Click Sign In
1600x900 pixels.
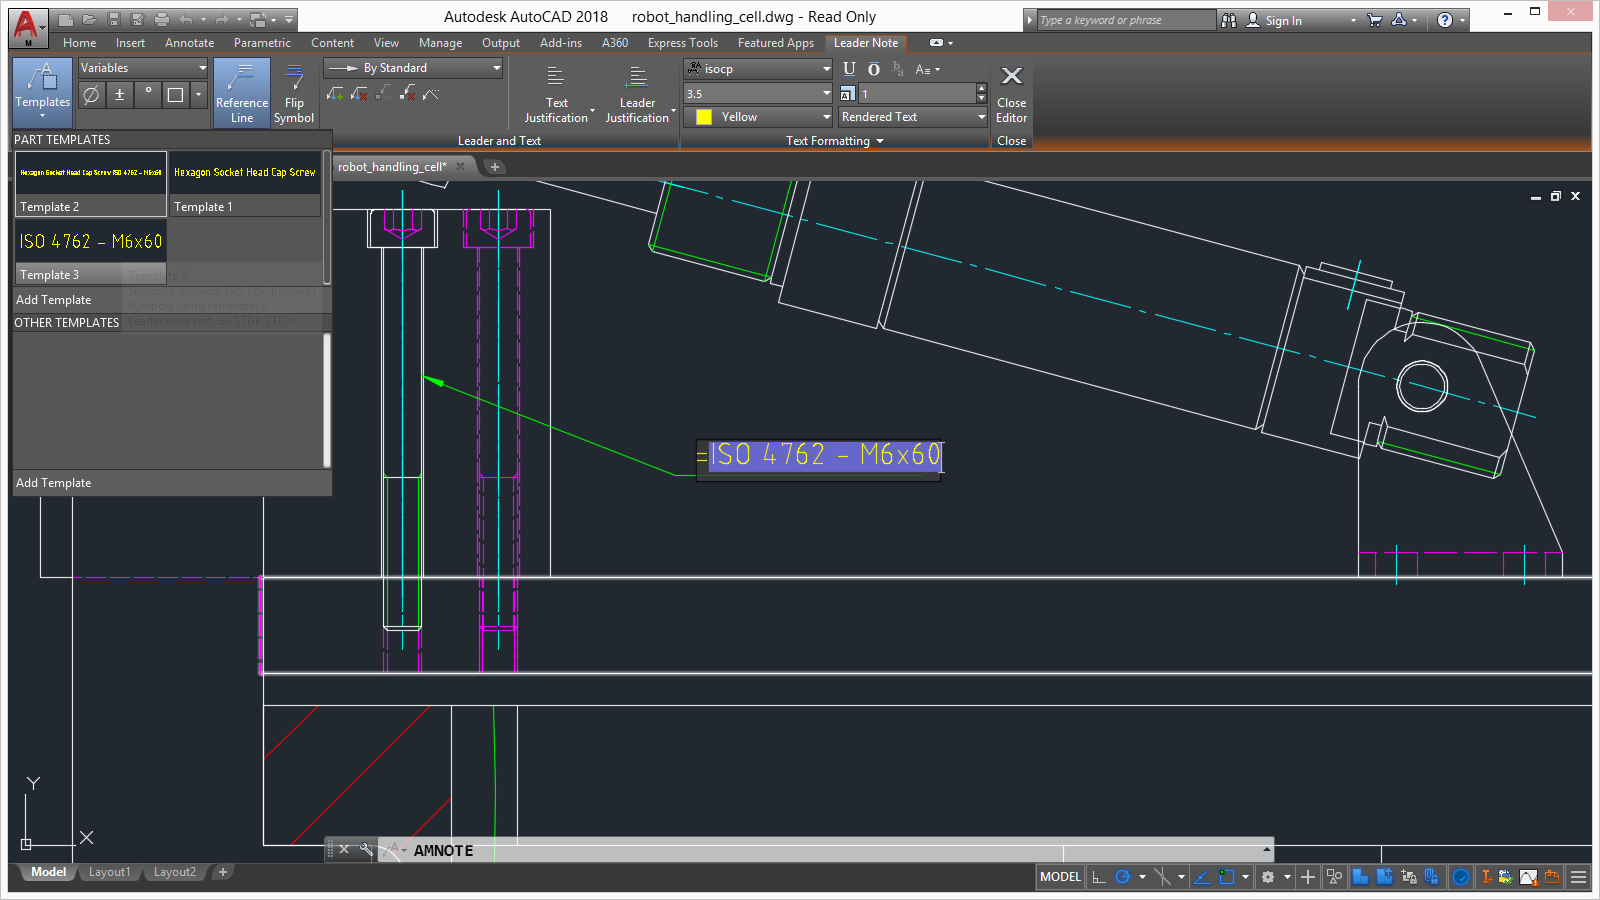[1282, 20]
